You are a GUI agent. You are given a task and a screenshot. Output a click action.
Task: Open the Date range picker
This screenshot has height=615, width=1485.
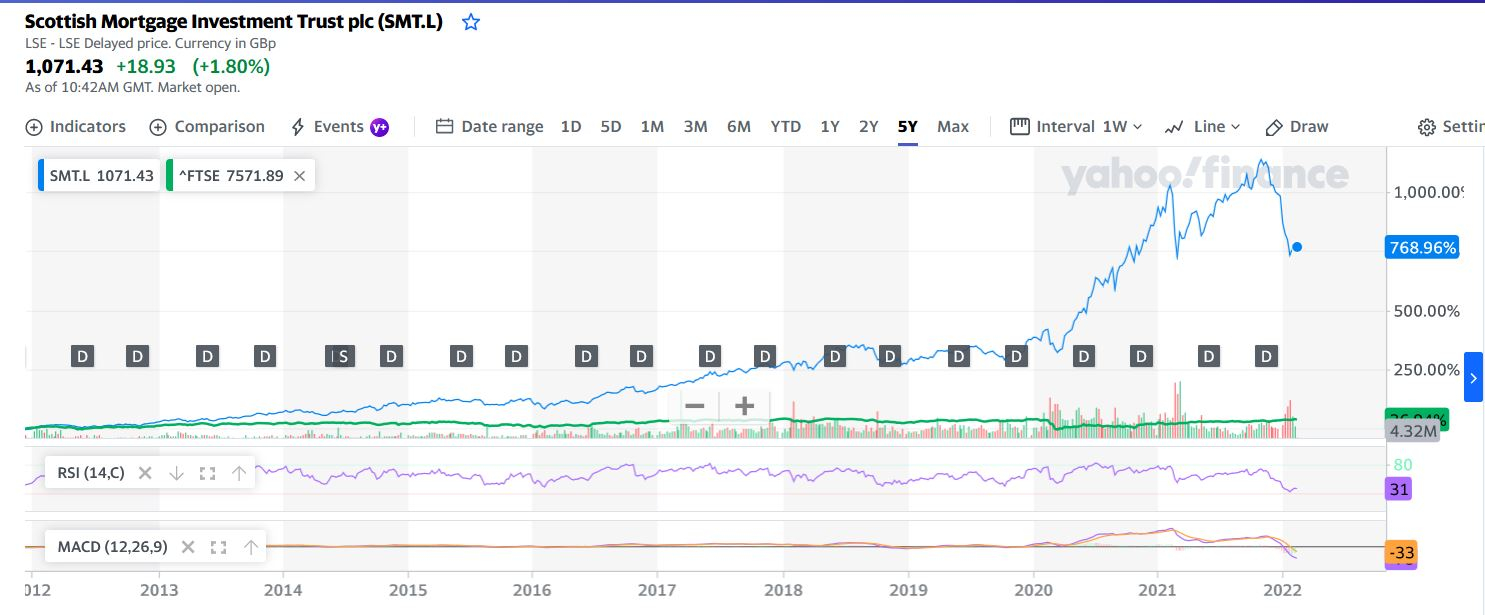[x=489, y=127]
